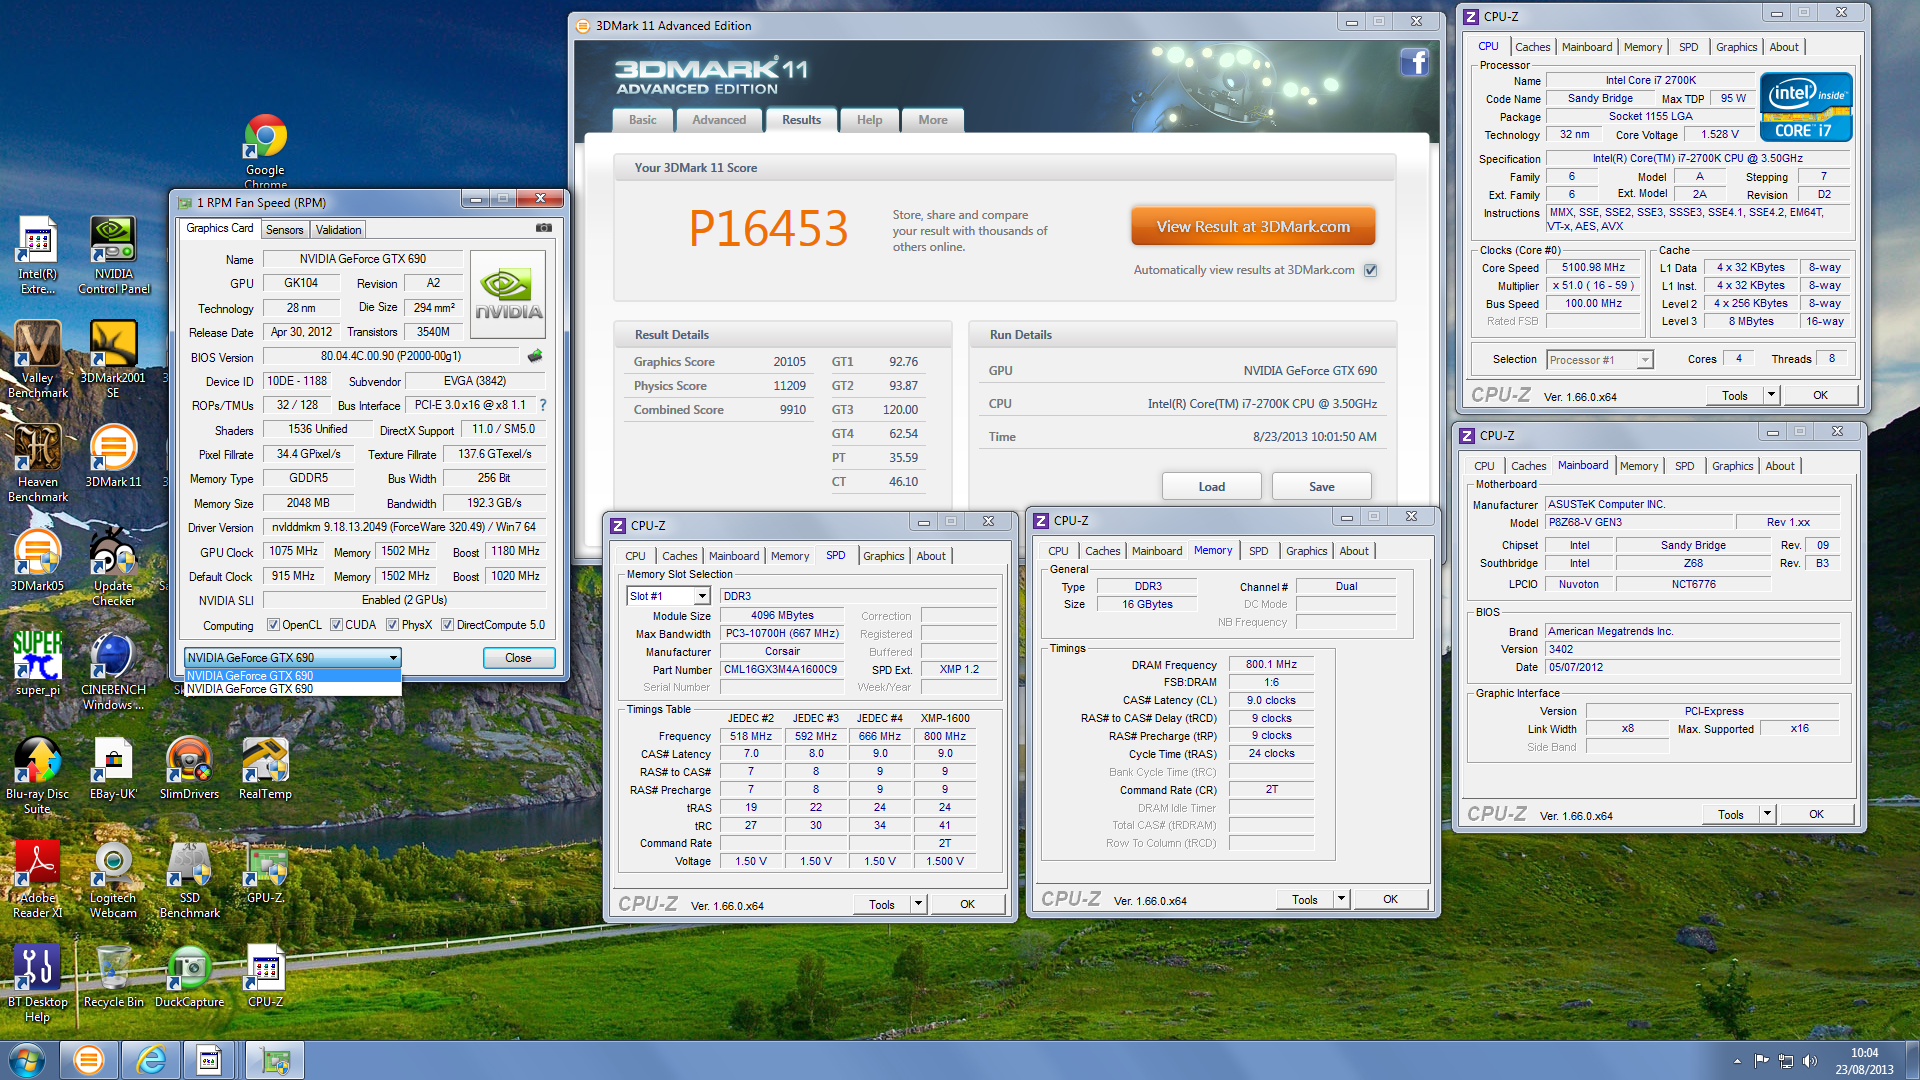The height and width of the screenshot is (1080, 1920).
Task: Click GPU-Z screenshot camera icon
Action: tap(543, 228)
